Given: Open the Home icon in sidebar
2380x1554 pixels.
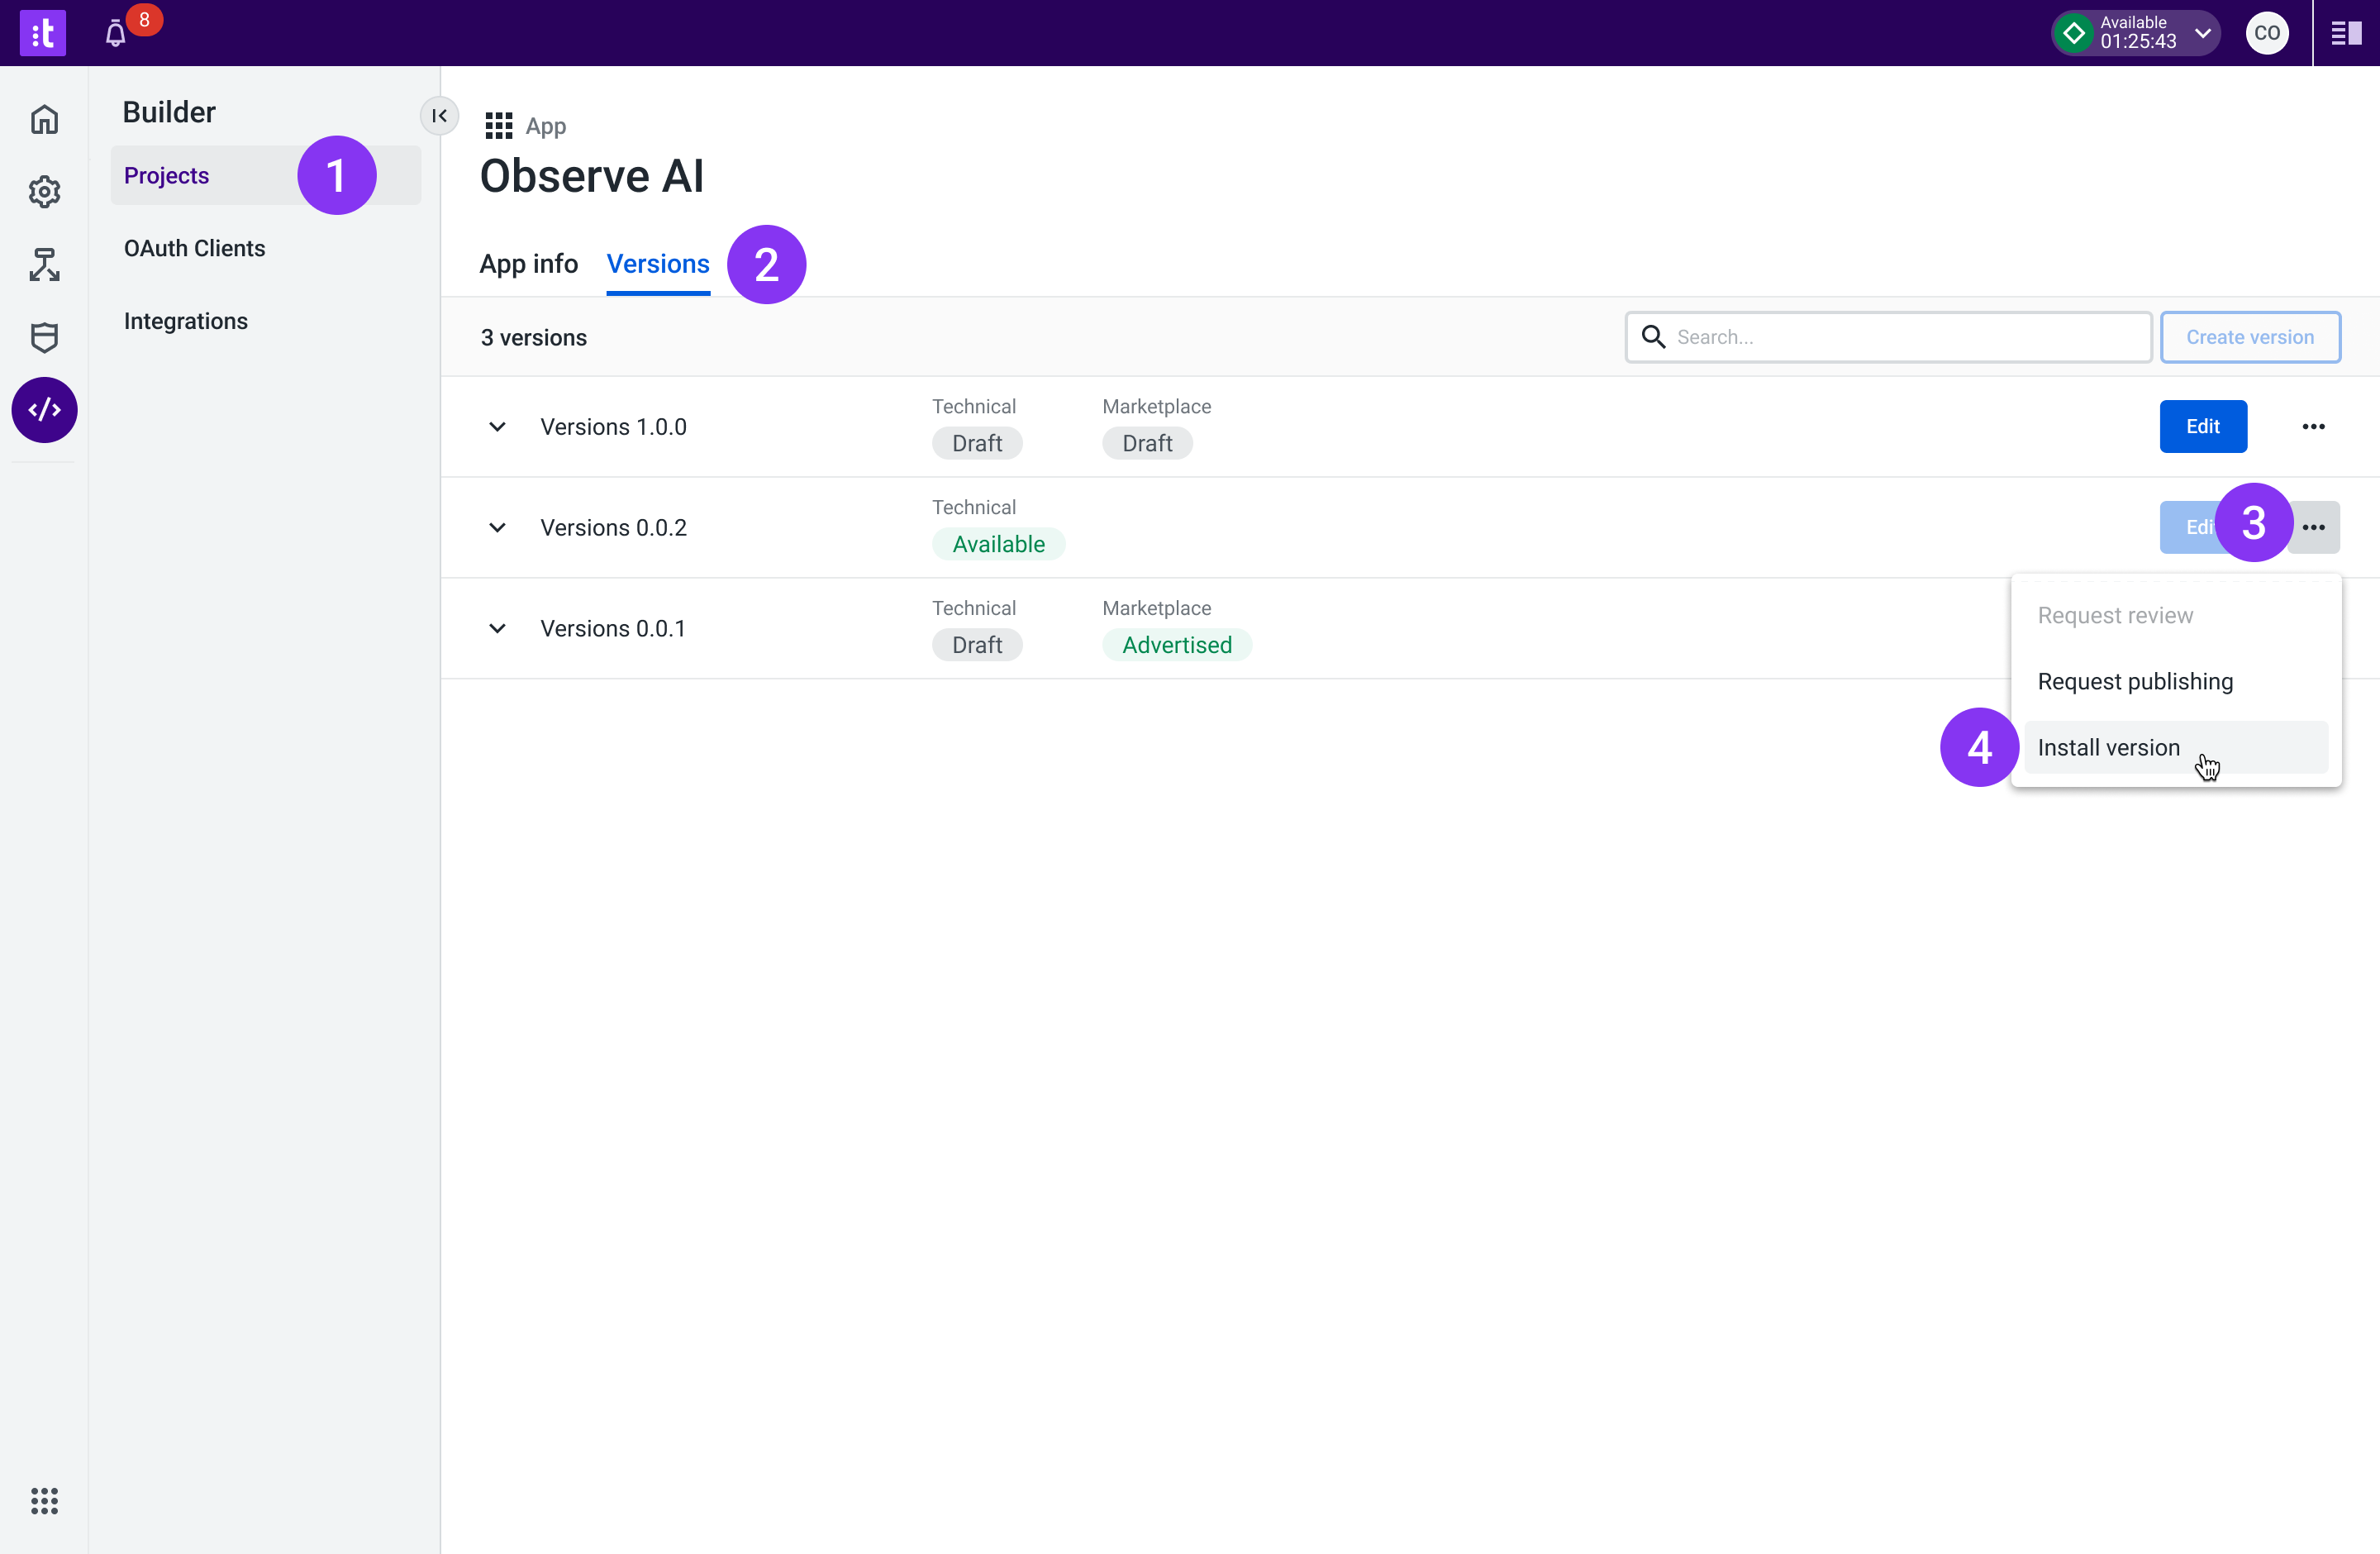Looking at the screenshot, I should pos(44,119).
